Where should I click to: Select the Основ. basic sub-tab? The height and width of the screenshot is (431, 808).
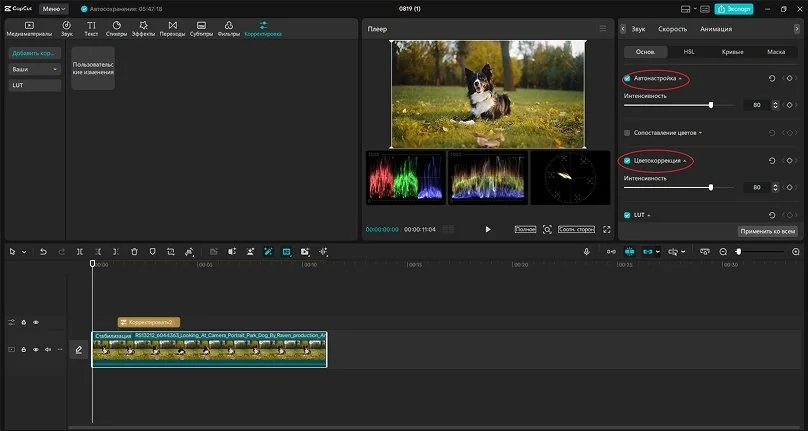coord(646,52)
